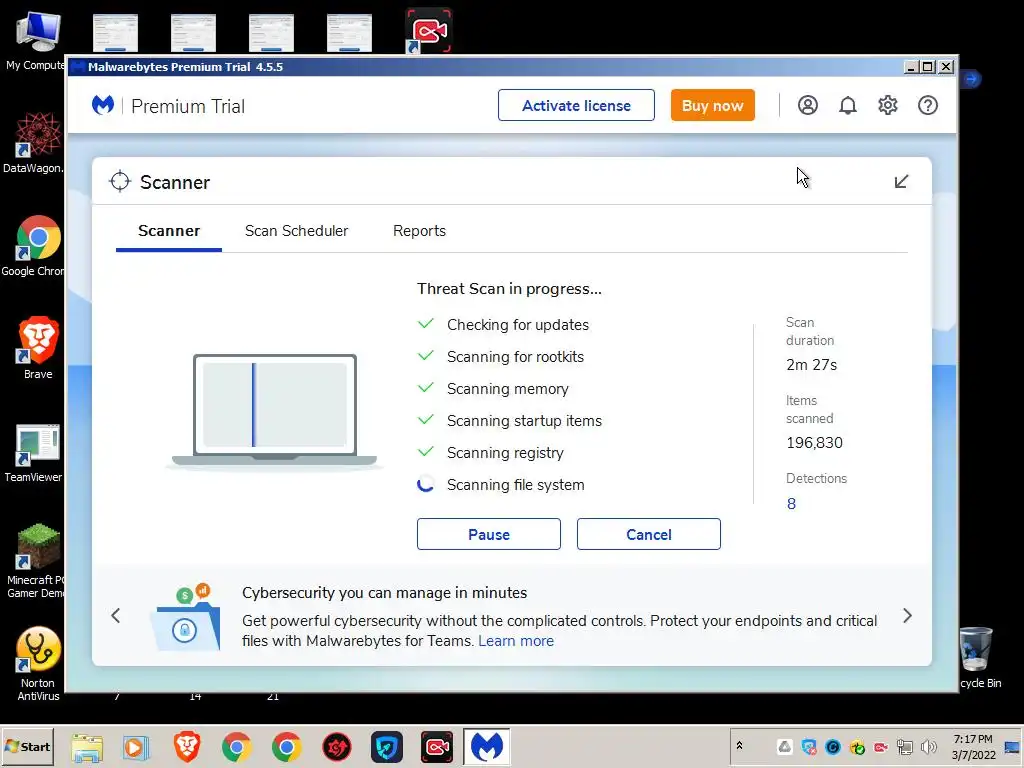Open My Computer desktop icon

(37, 40)
